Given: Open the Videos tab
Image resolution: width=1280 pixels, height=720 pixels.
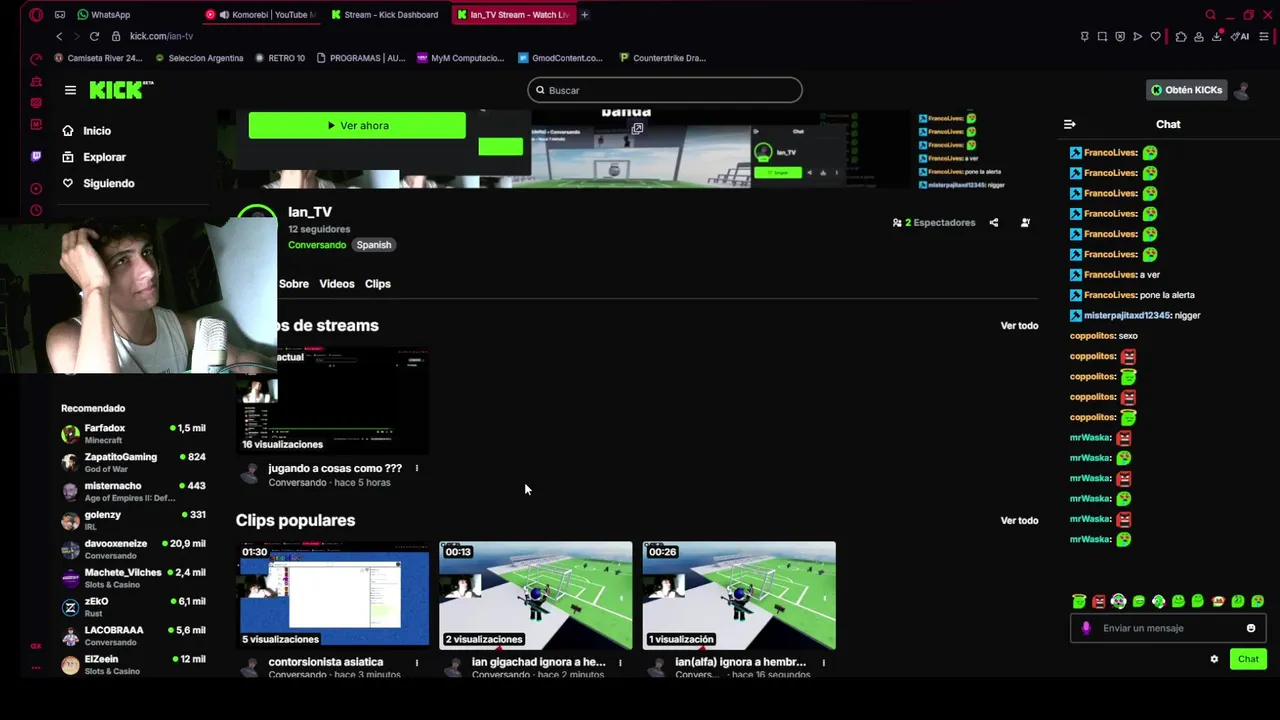Looking at the screenshot, I should tap(337, 284).
